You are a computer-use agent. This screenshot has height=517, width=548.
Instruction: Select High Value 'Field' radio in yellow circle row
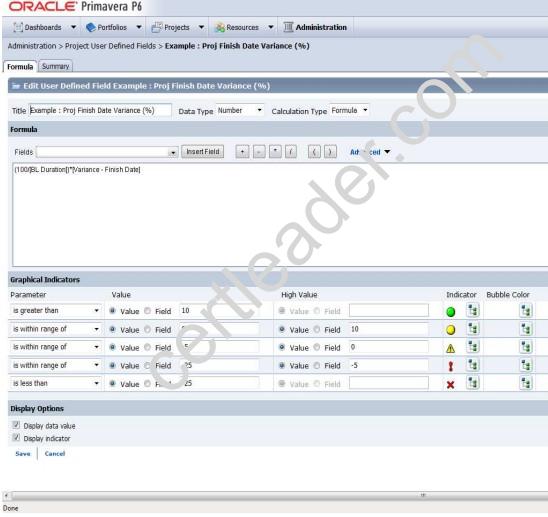coord(317,329)
